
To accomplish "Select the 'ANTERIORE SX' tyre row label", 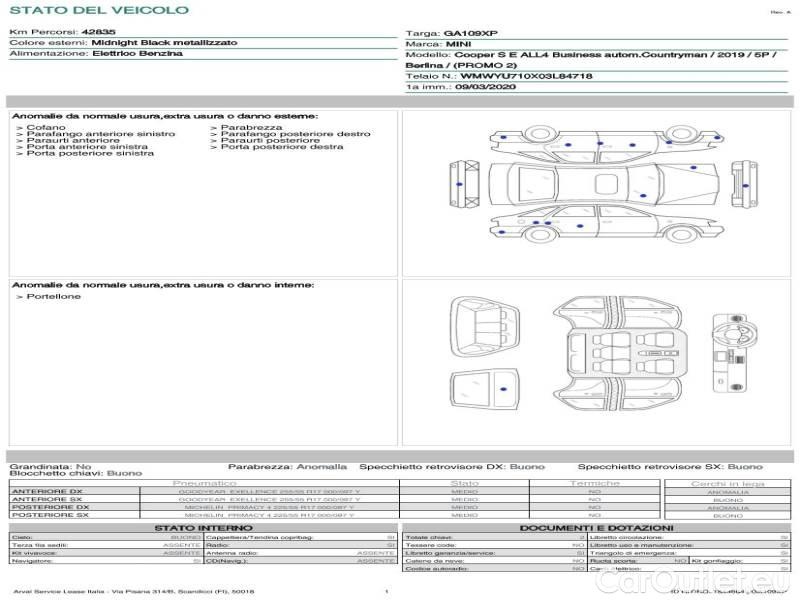I will (47, 499).
